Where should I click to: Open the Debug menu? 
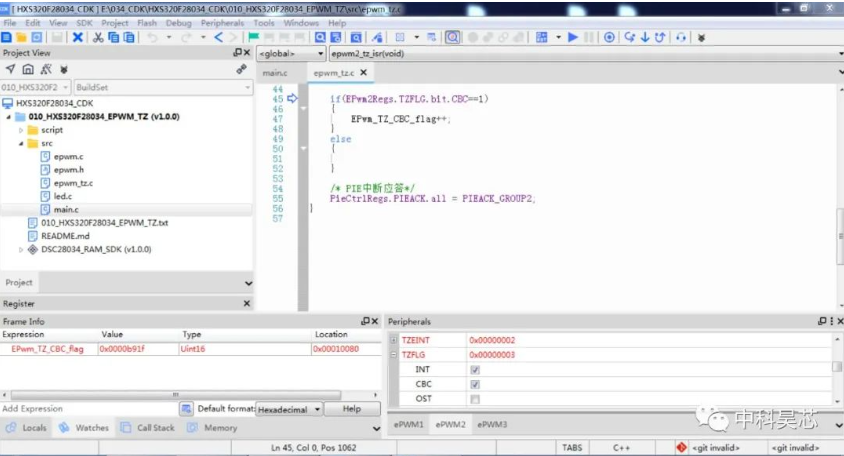(x=179, y=23)
